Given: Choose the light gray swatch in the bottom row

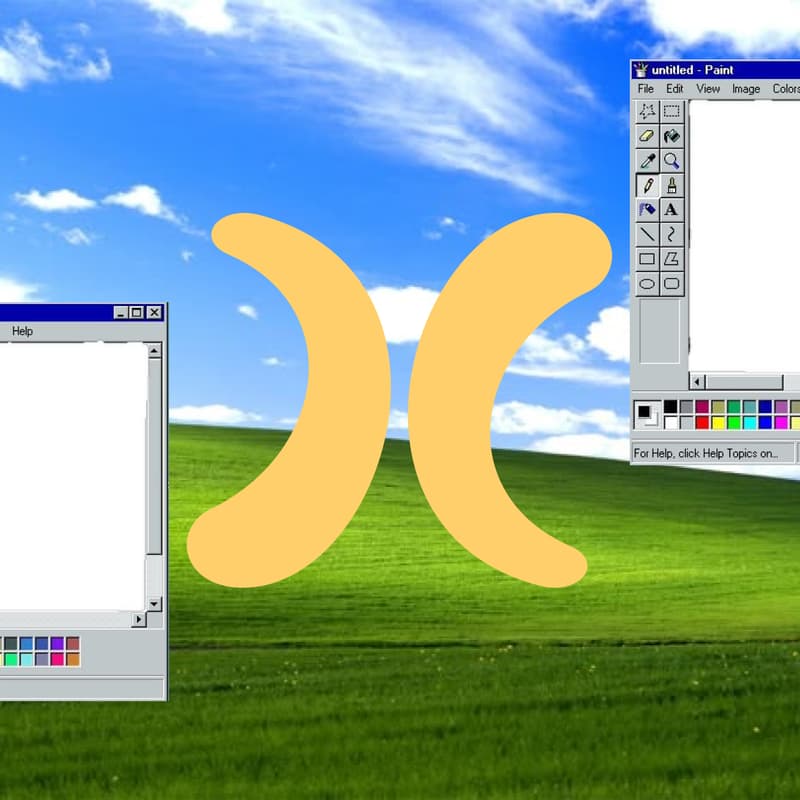Looking at the screenshot, I should pyautogui.click(x=686, y=422).
